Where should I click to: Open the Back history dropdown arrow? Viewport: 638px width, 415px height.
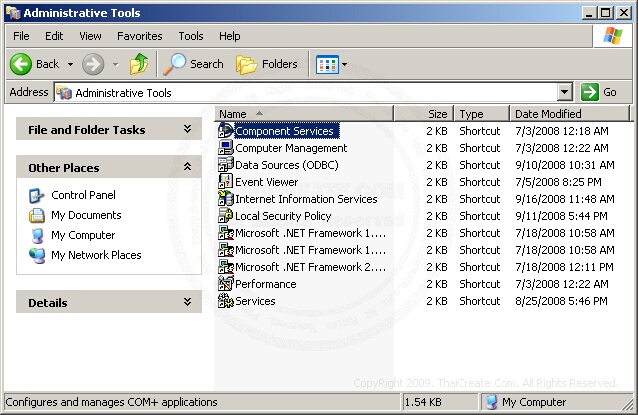70,64
